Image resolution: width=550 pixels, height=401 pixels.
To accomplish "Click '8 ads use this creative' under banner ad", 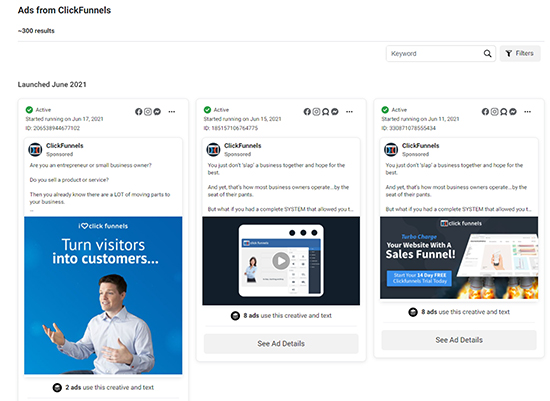I will click(x=465, y=312).
